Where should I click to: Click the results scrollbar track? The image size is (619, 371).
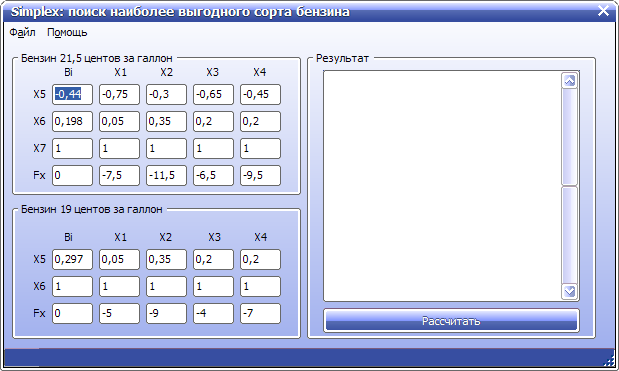point(569,186)
